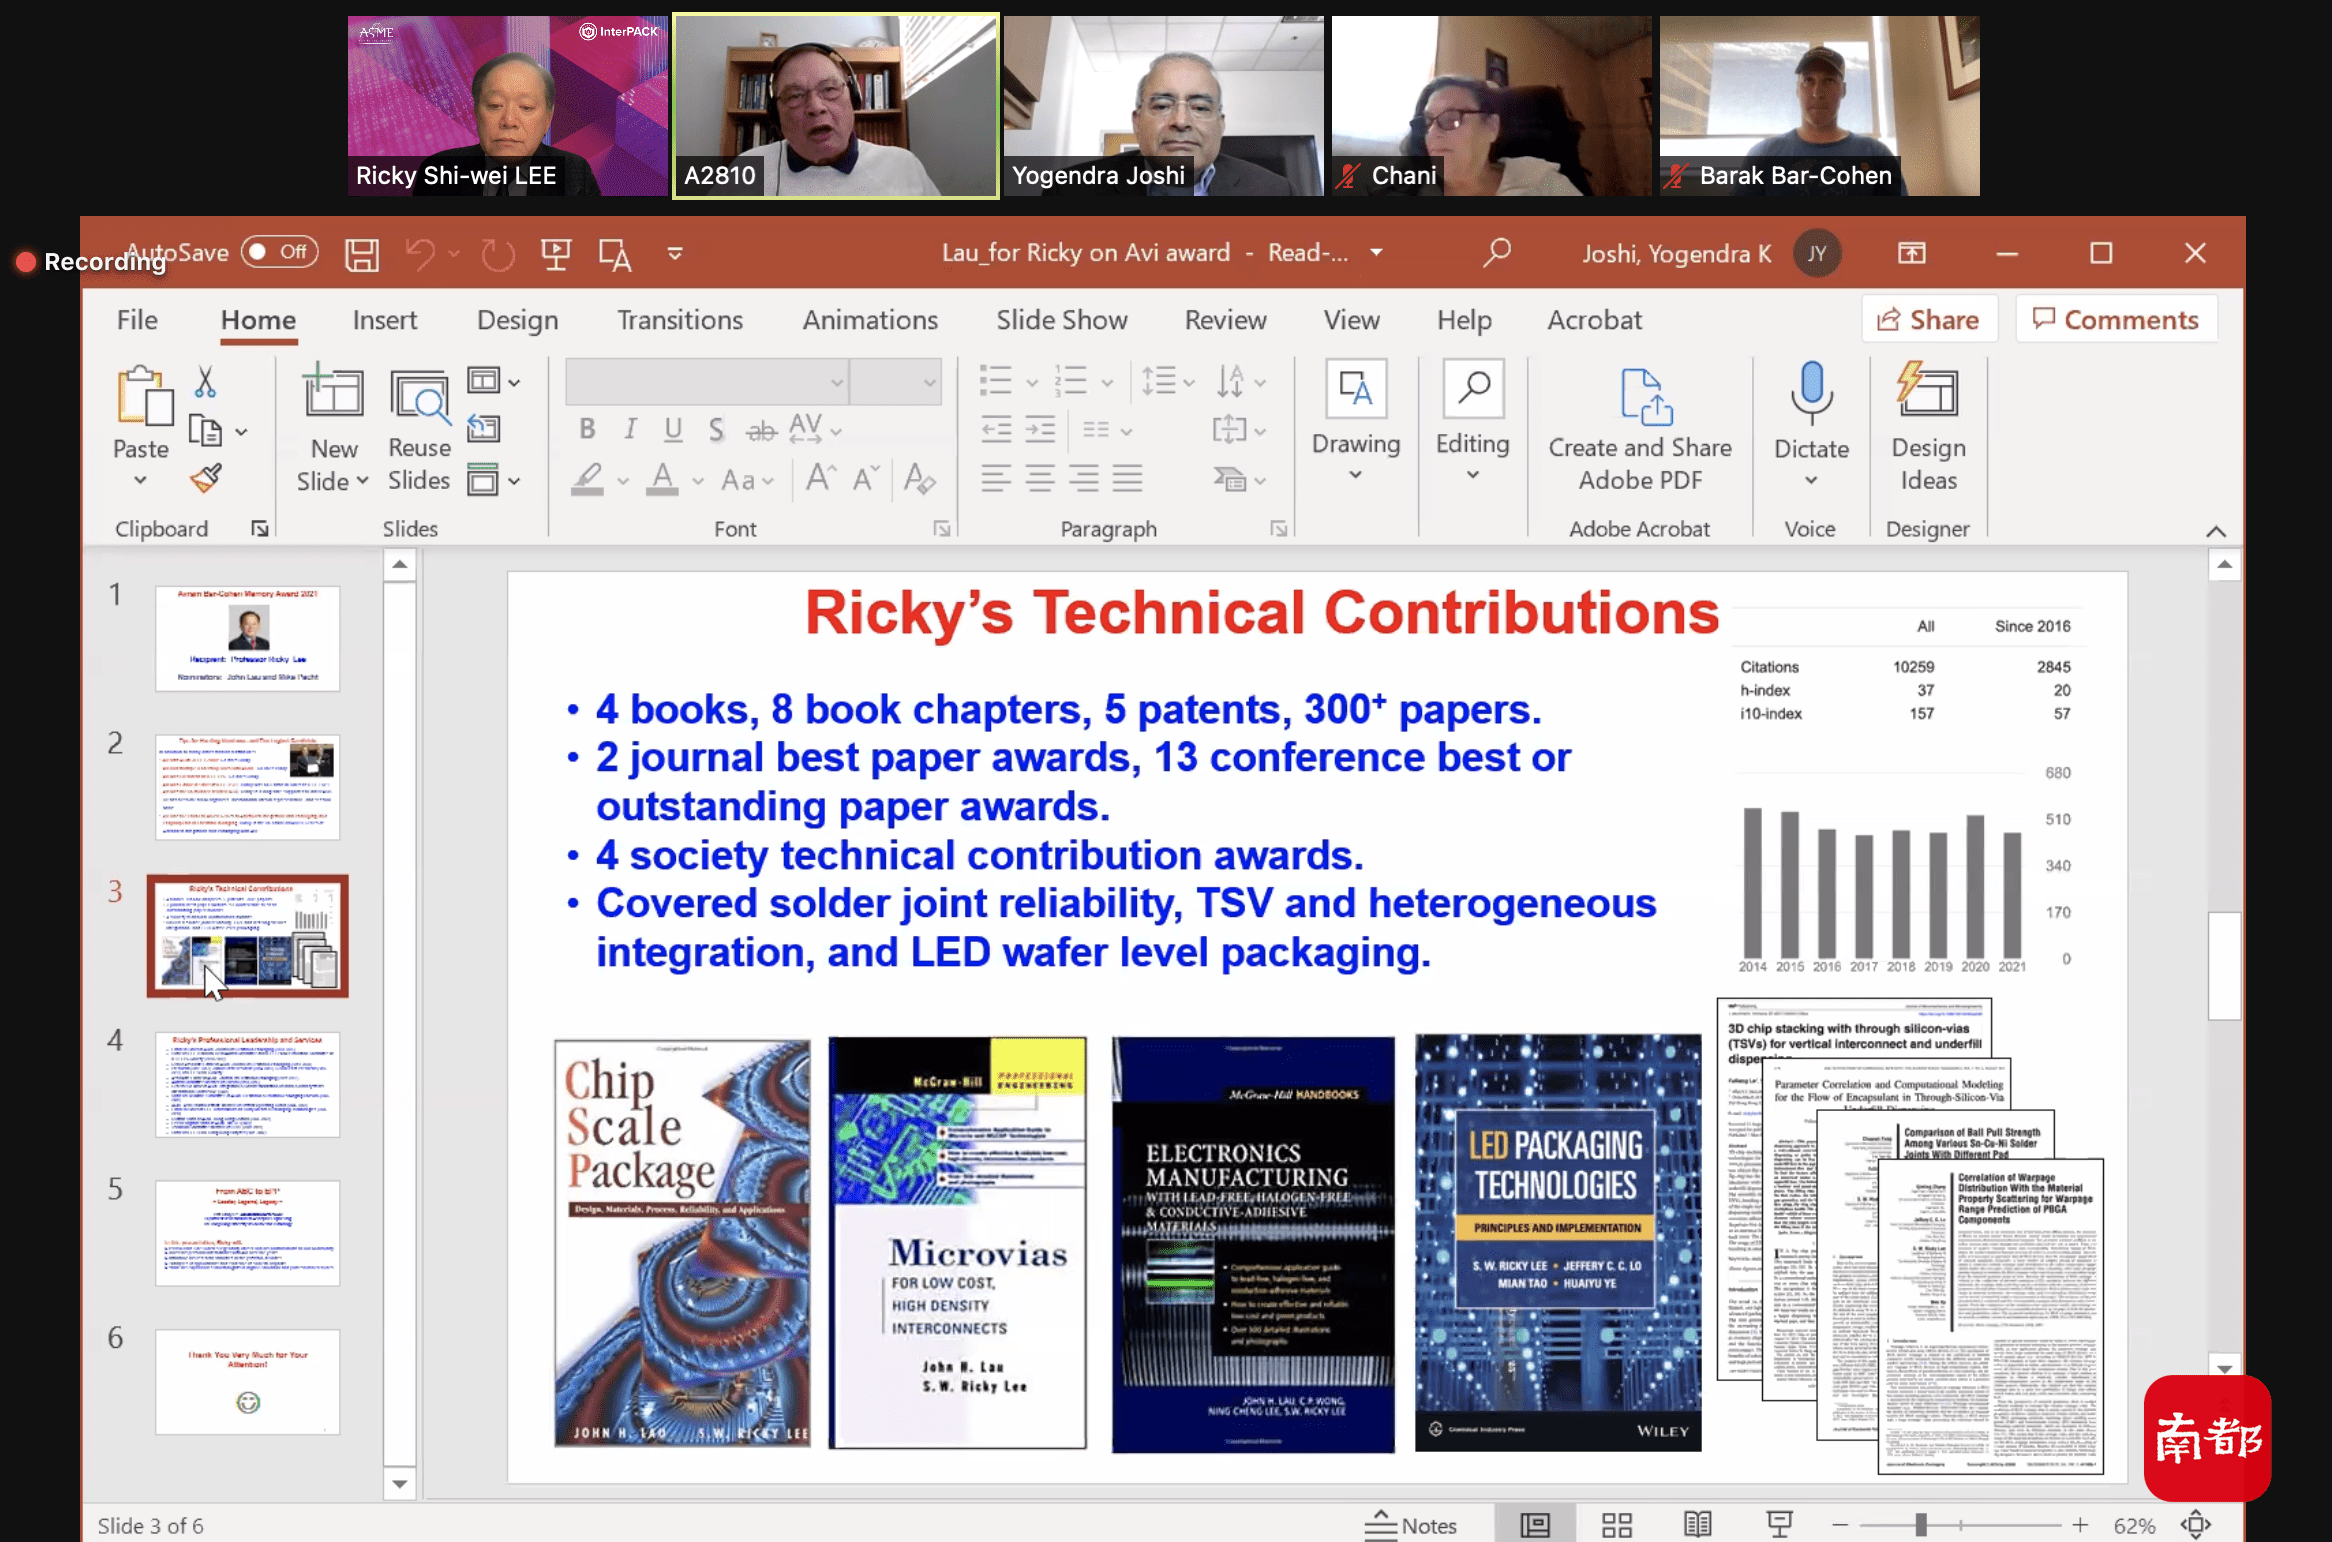Open the Slide Show tab
The image size is (2332, 1542).
tap(1061, 320)
